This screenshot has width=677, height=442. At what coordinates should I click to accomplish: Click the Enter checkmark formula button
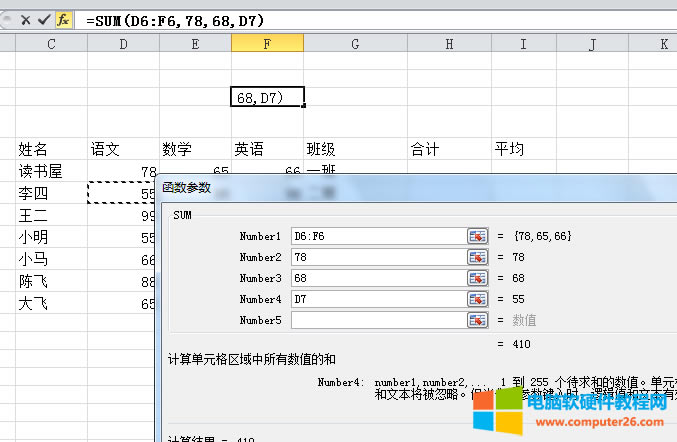44,19
